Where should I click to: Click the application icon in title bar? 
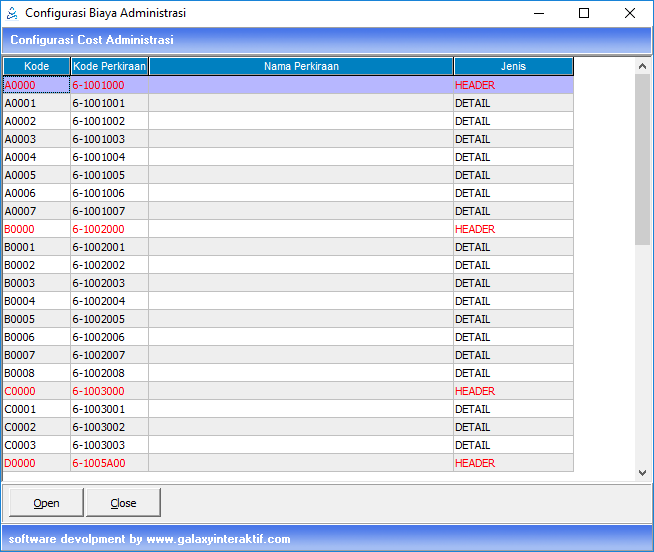point(12,14)
